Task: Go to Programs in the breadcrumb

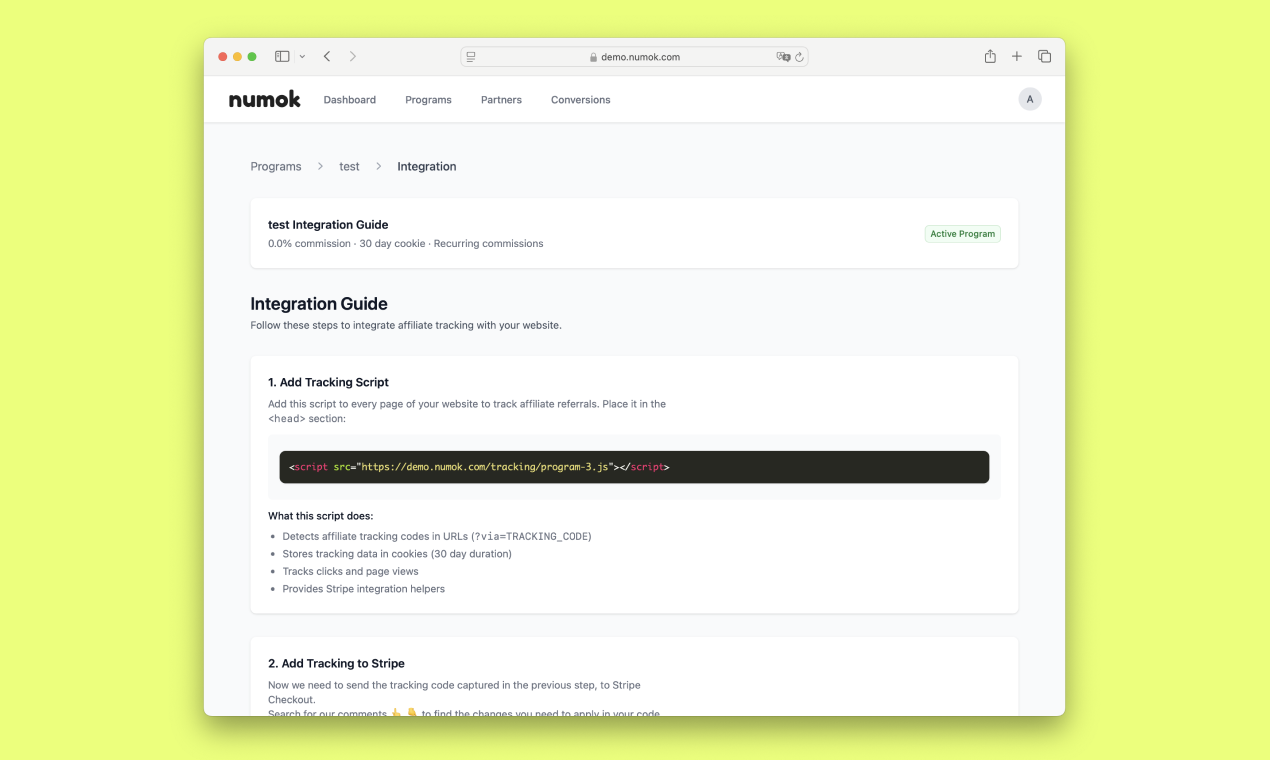Action: coord(276,166)
